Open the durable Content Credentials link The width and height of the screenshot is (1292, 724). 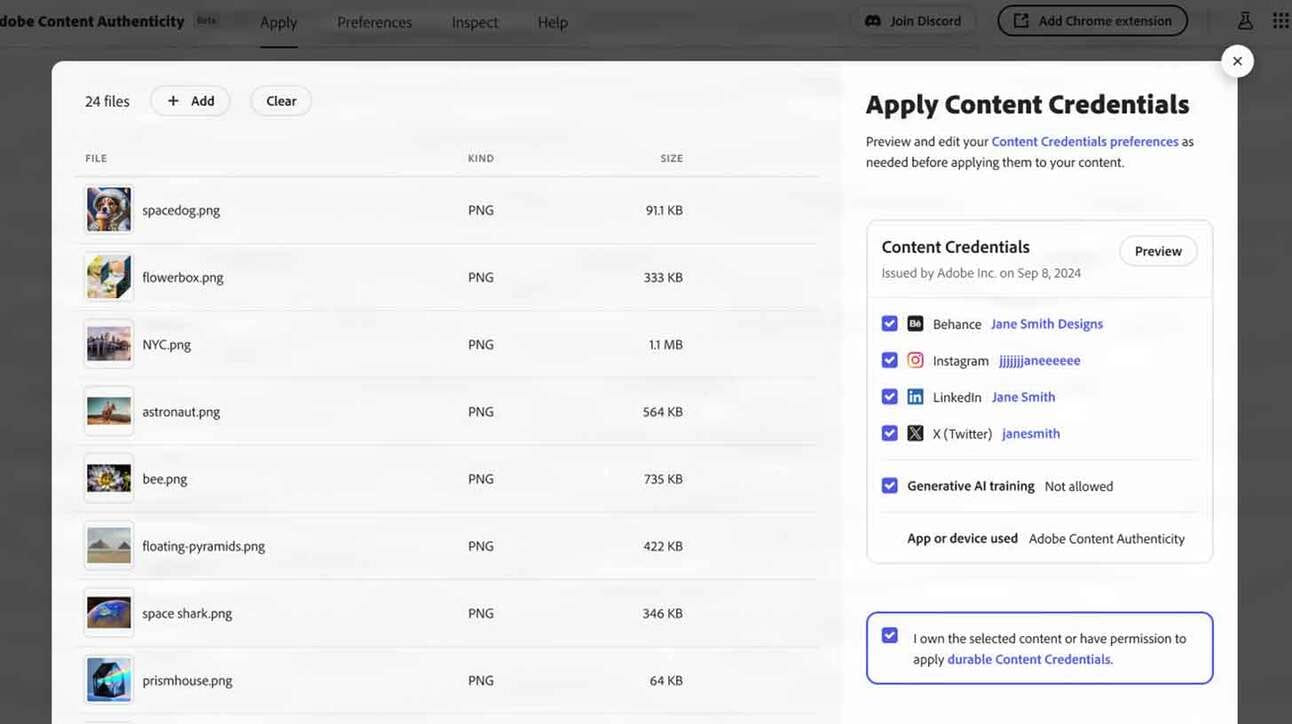point(1029,659)
